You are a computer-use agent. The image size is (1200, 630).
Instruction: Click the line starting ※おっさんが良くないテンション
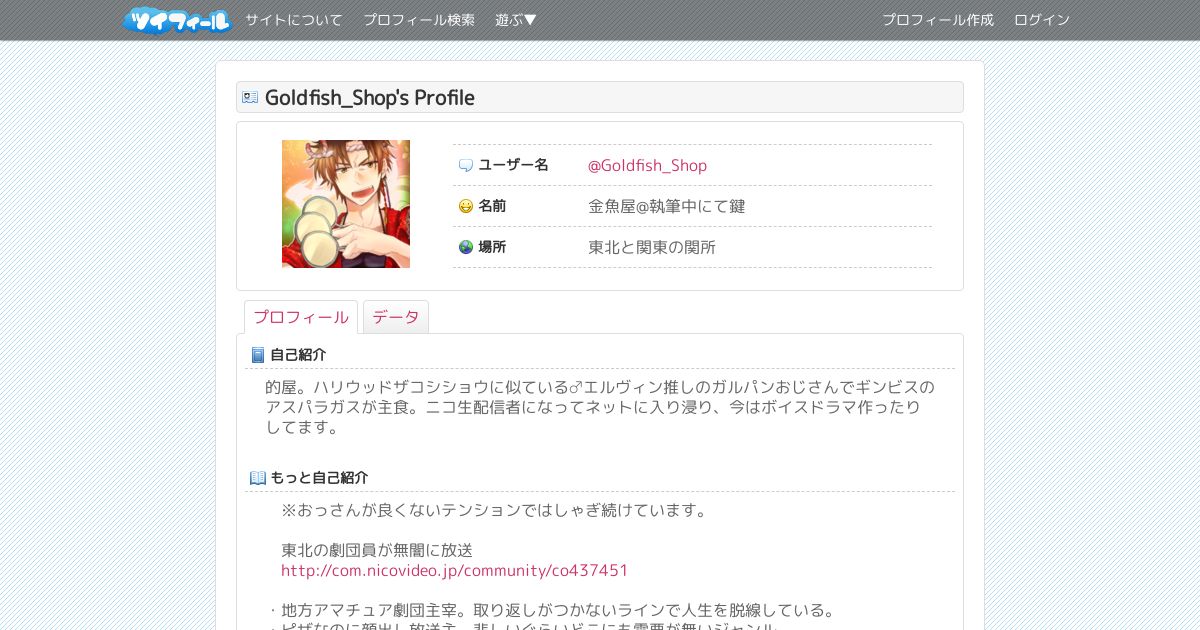[495, 510]
